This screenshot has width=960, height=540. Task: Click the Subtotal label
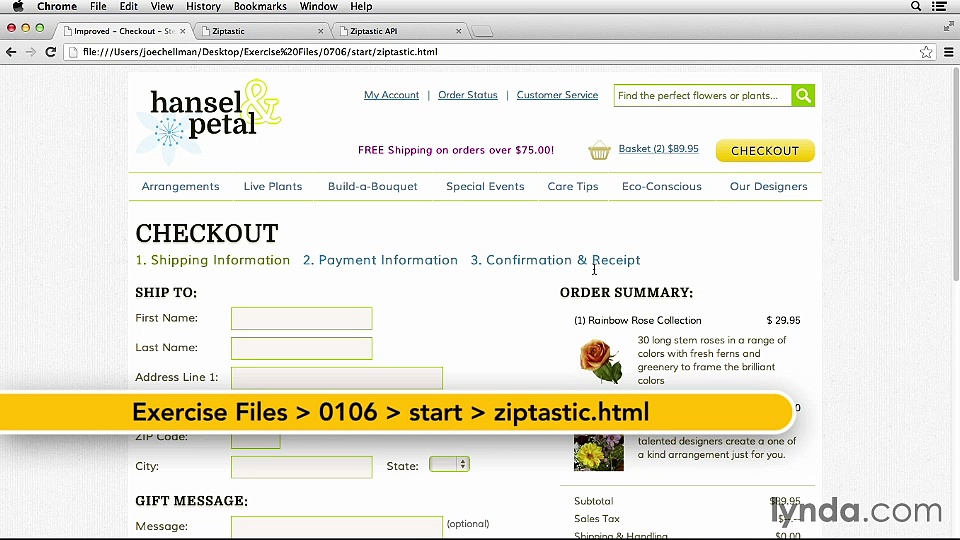tap(593, 501)
